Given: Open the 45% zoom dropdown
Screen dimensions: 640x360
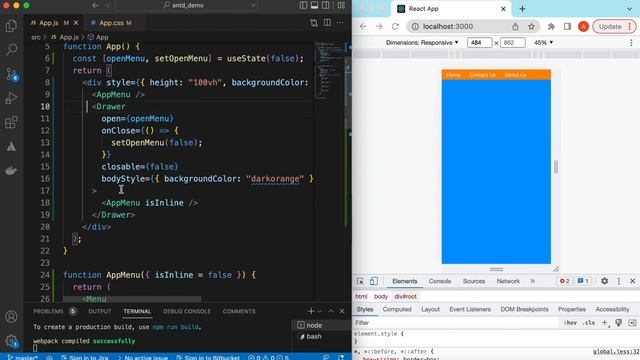Looking at the screenshot, I should click(x=543, y=42).
